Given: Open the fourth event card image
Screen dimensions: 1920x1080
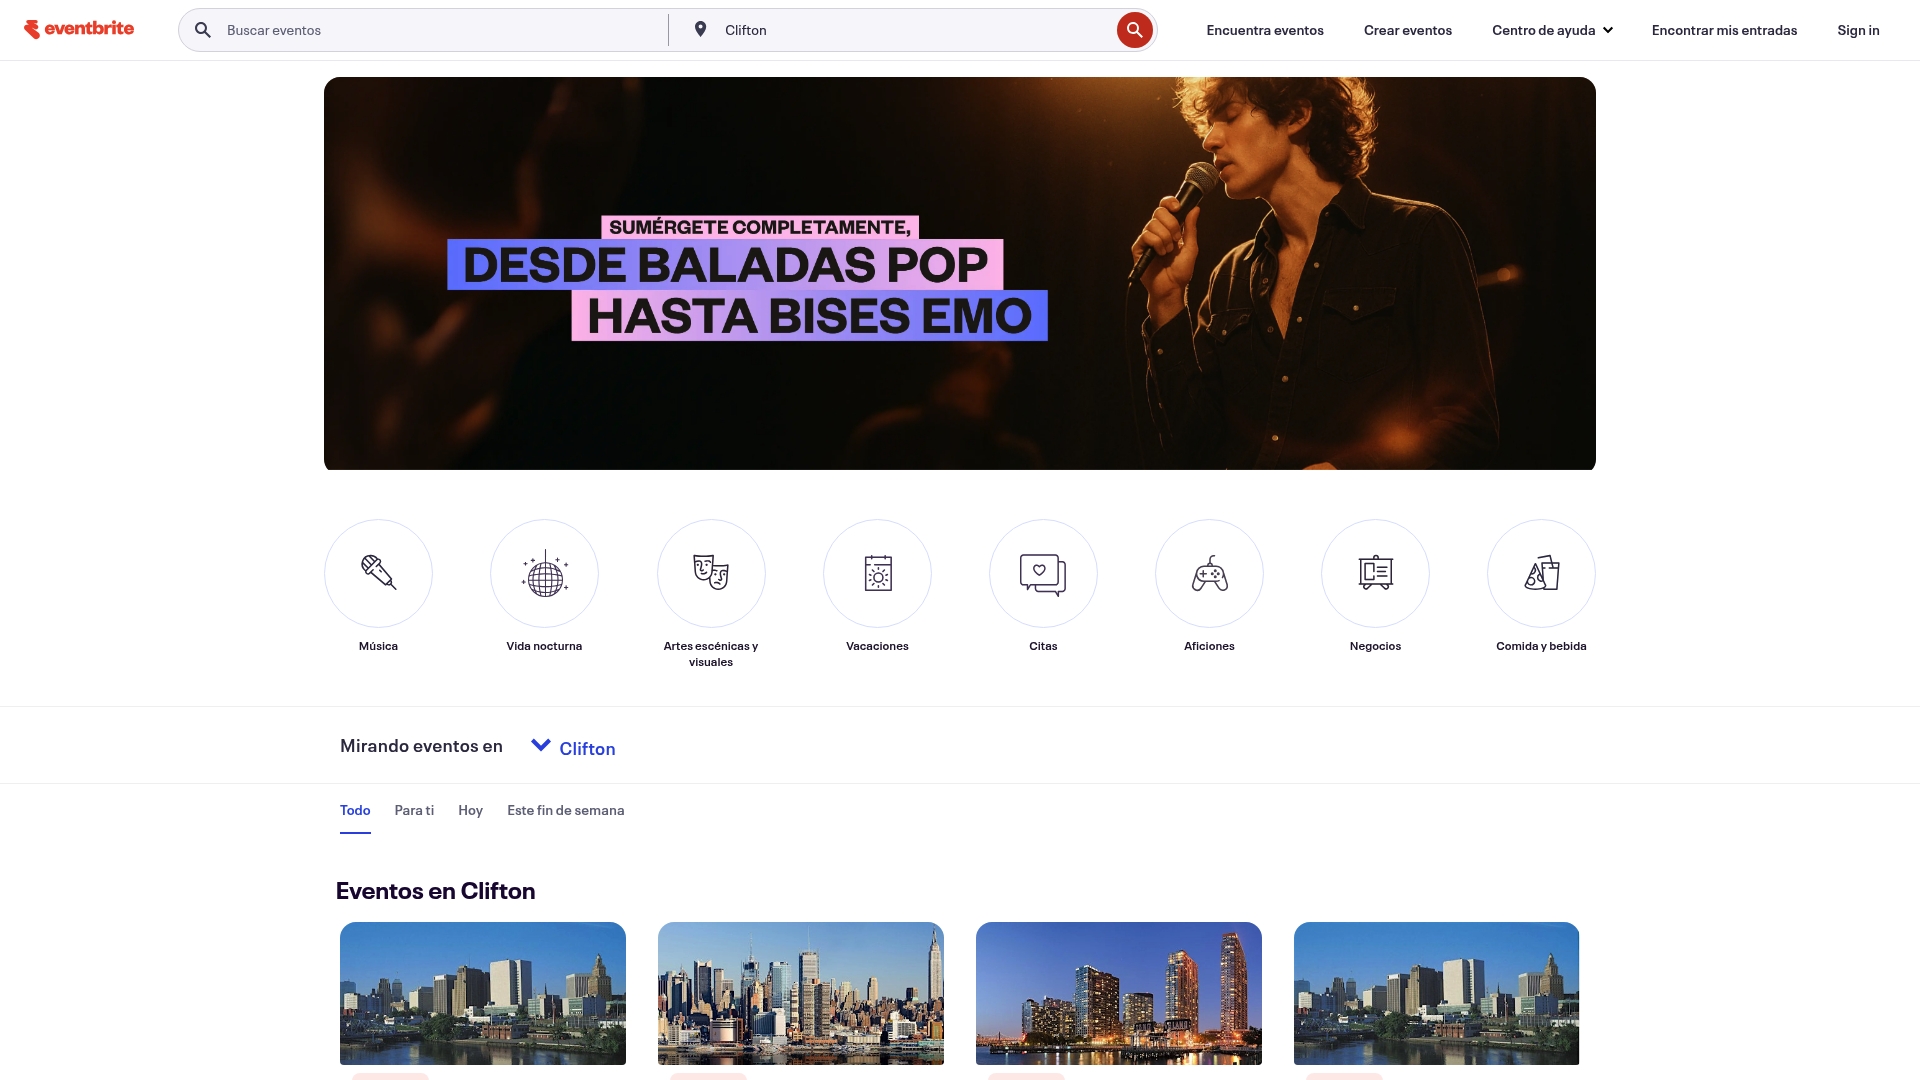Looking at the screenshot, I should click(x=1436, y=993).
